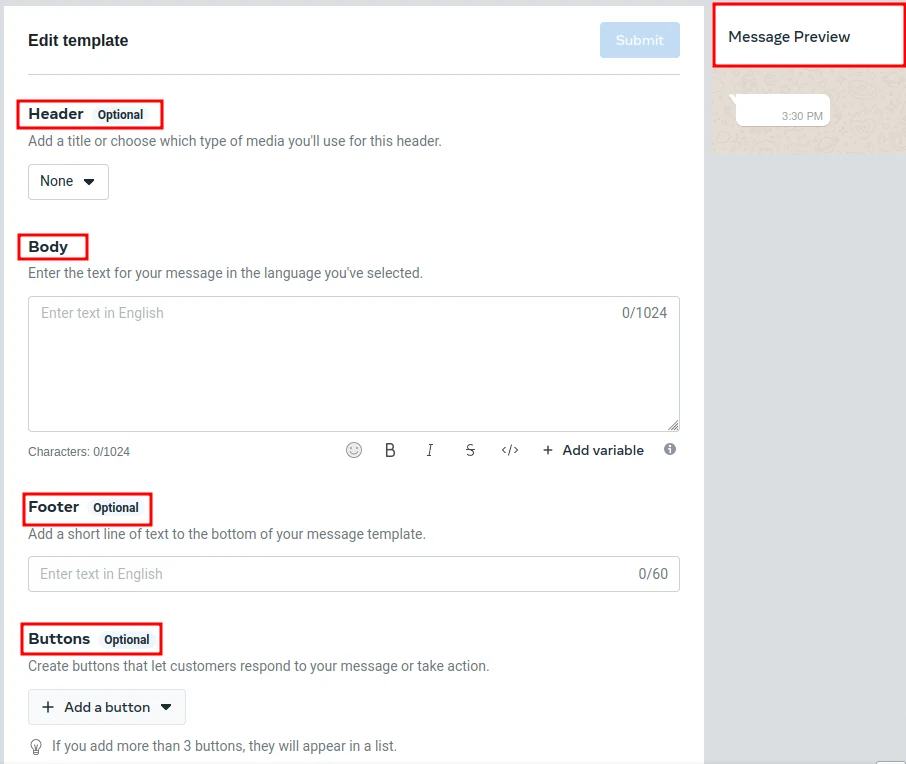Image resolution: width=906 pixels, height=764 pixels.
Task: Click the Add variable button
Action: point(593,450)
